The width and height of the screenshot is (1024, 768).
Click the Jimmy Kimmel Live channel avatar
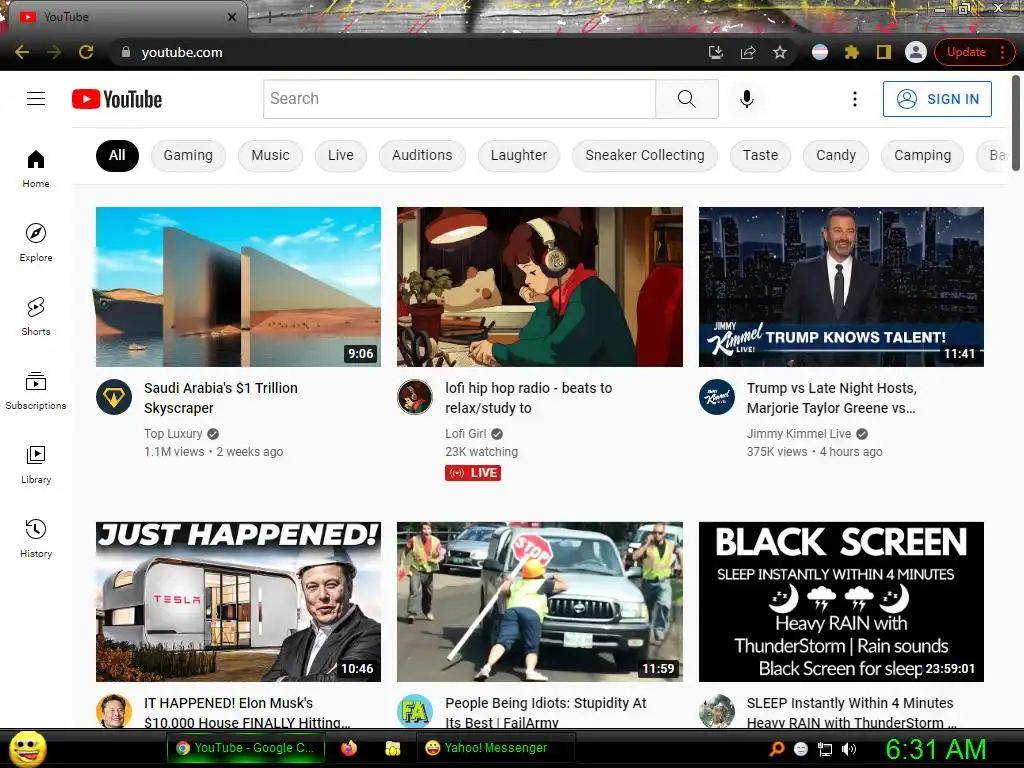(x=716, y=397)
